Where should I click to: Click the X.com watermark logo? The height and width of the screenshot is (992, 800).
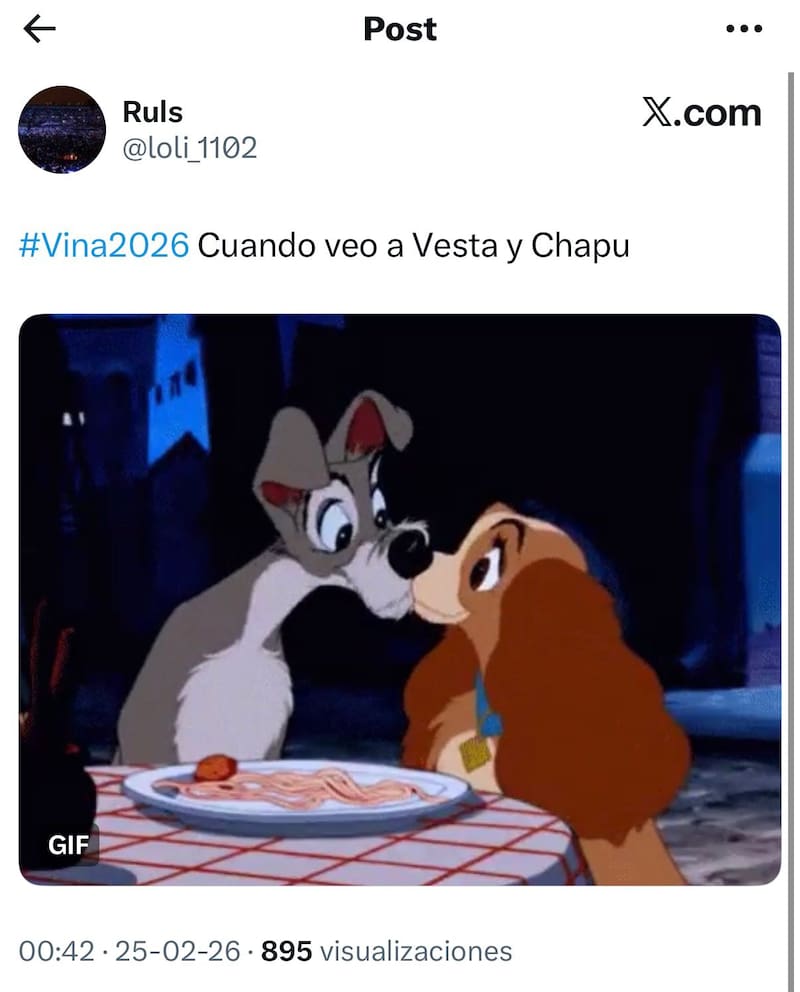[x=701, y=113]
